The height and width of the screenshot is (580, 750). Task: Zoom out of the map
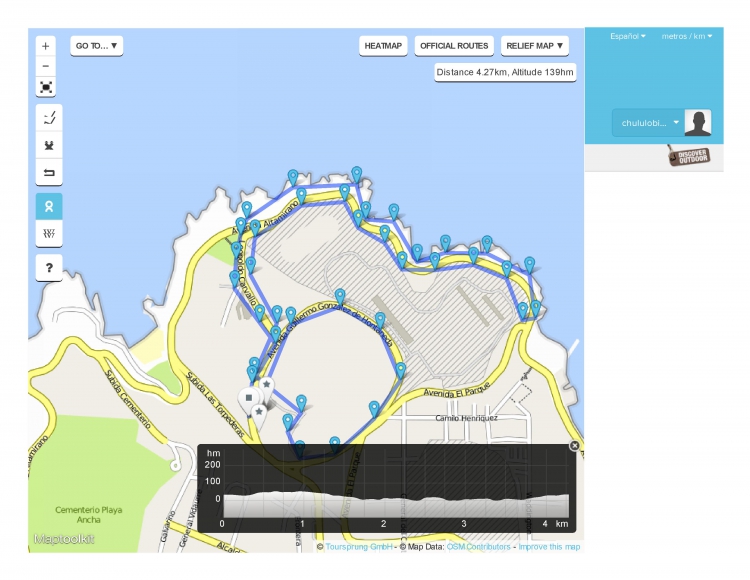(47, 66)
